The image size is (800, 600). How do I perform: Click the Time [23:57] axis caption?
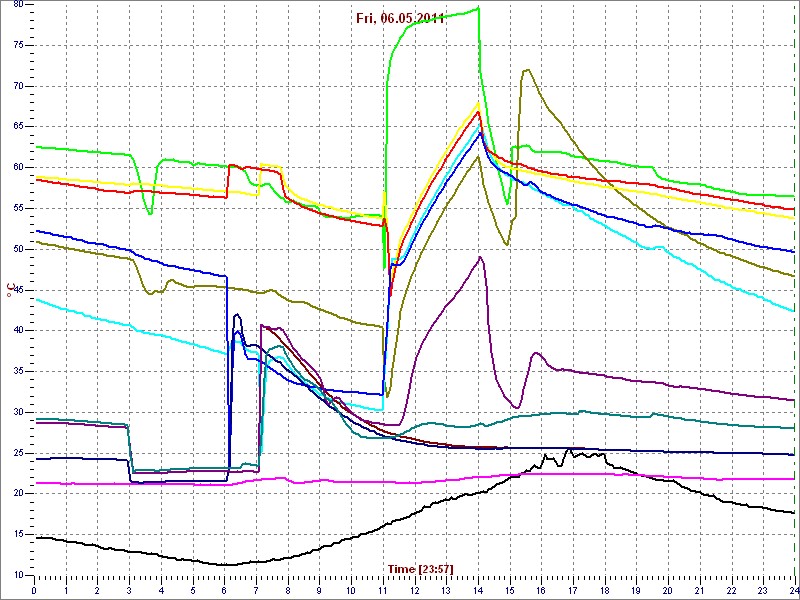tap(420, 568)
